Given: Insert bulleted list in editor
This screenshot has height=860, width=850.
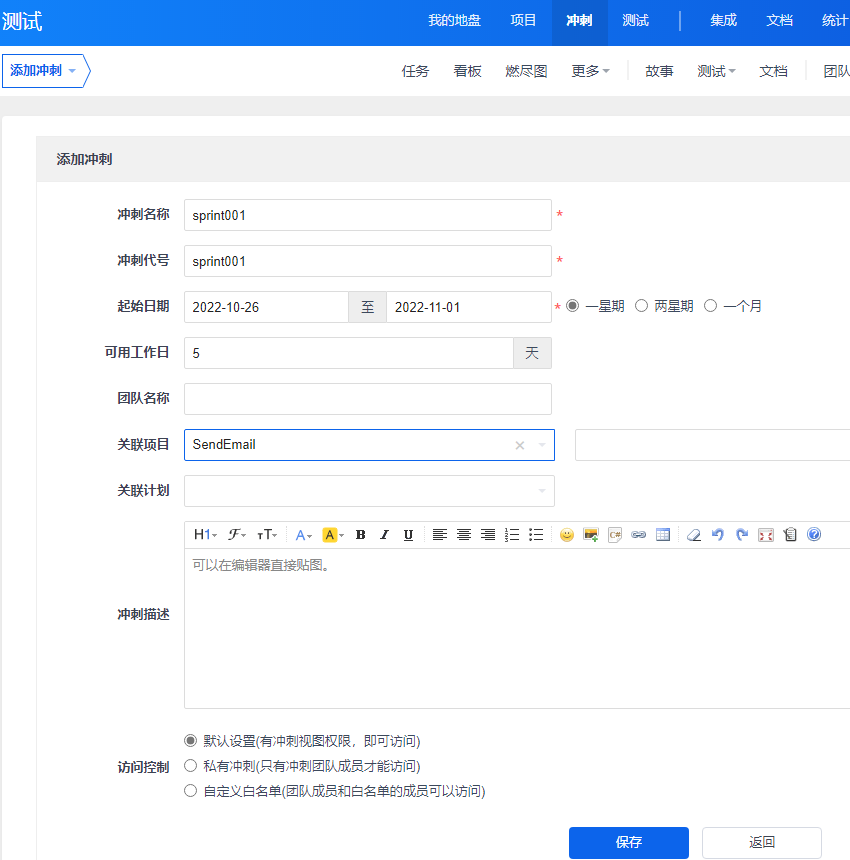Looking at the screenshot, I should coord(536,535).
